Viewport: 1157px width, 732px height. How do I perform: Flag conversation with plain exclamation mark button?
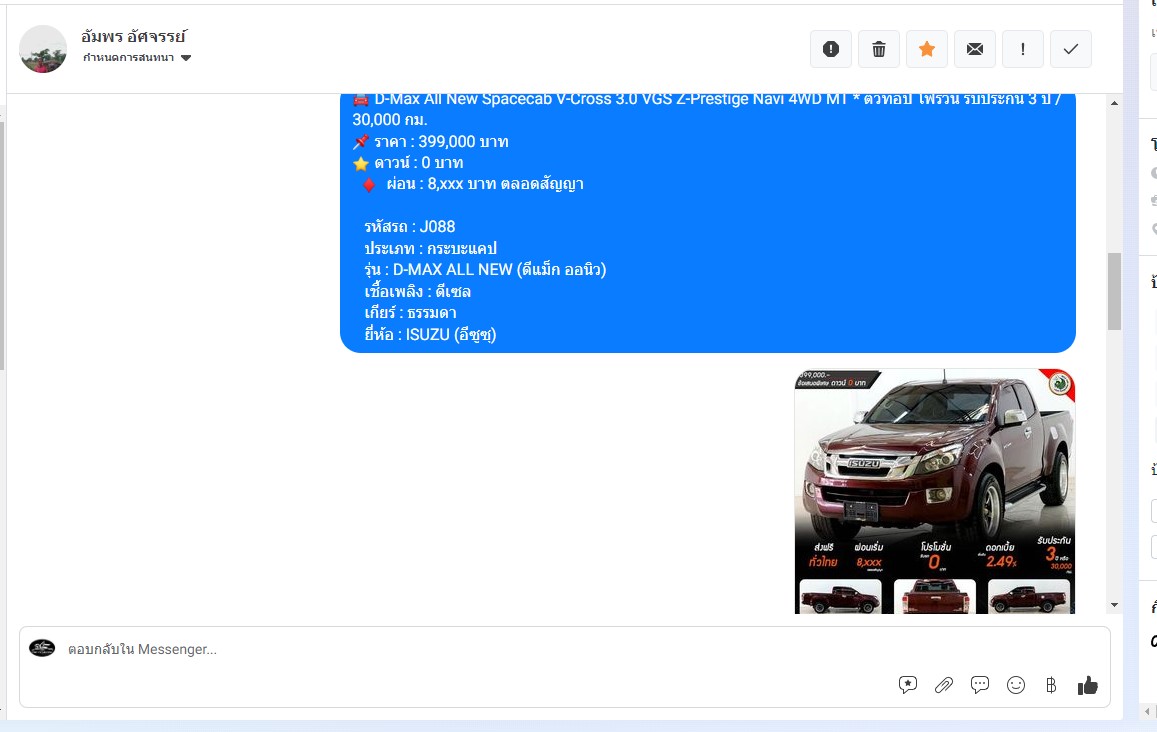click(1023, 49)
